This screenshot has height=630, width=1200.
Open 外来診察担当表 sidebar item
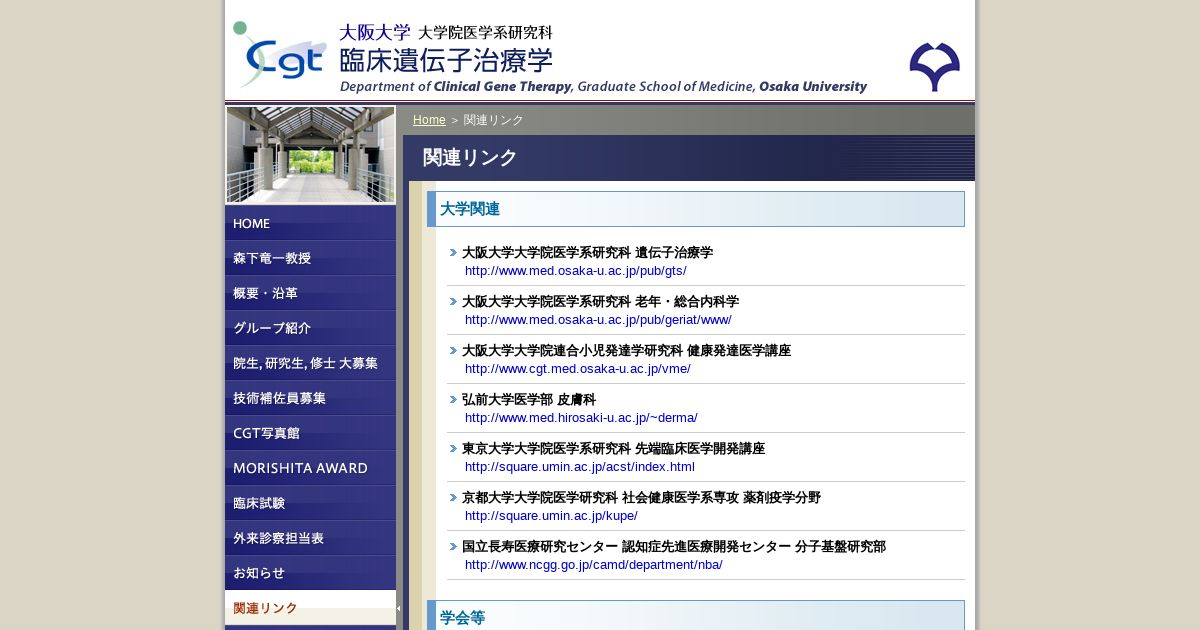pyautogui.click(x=310, y=538)
